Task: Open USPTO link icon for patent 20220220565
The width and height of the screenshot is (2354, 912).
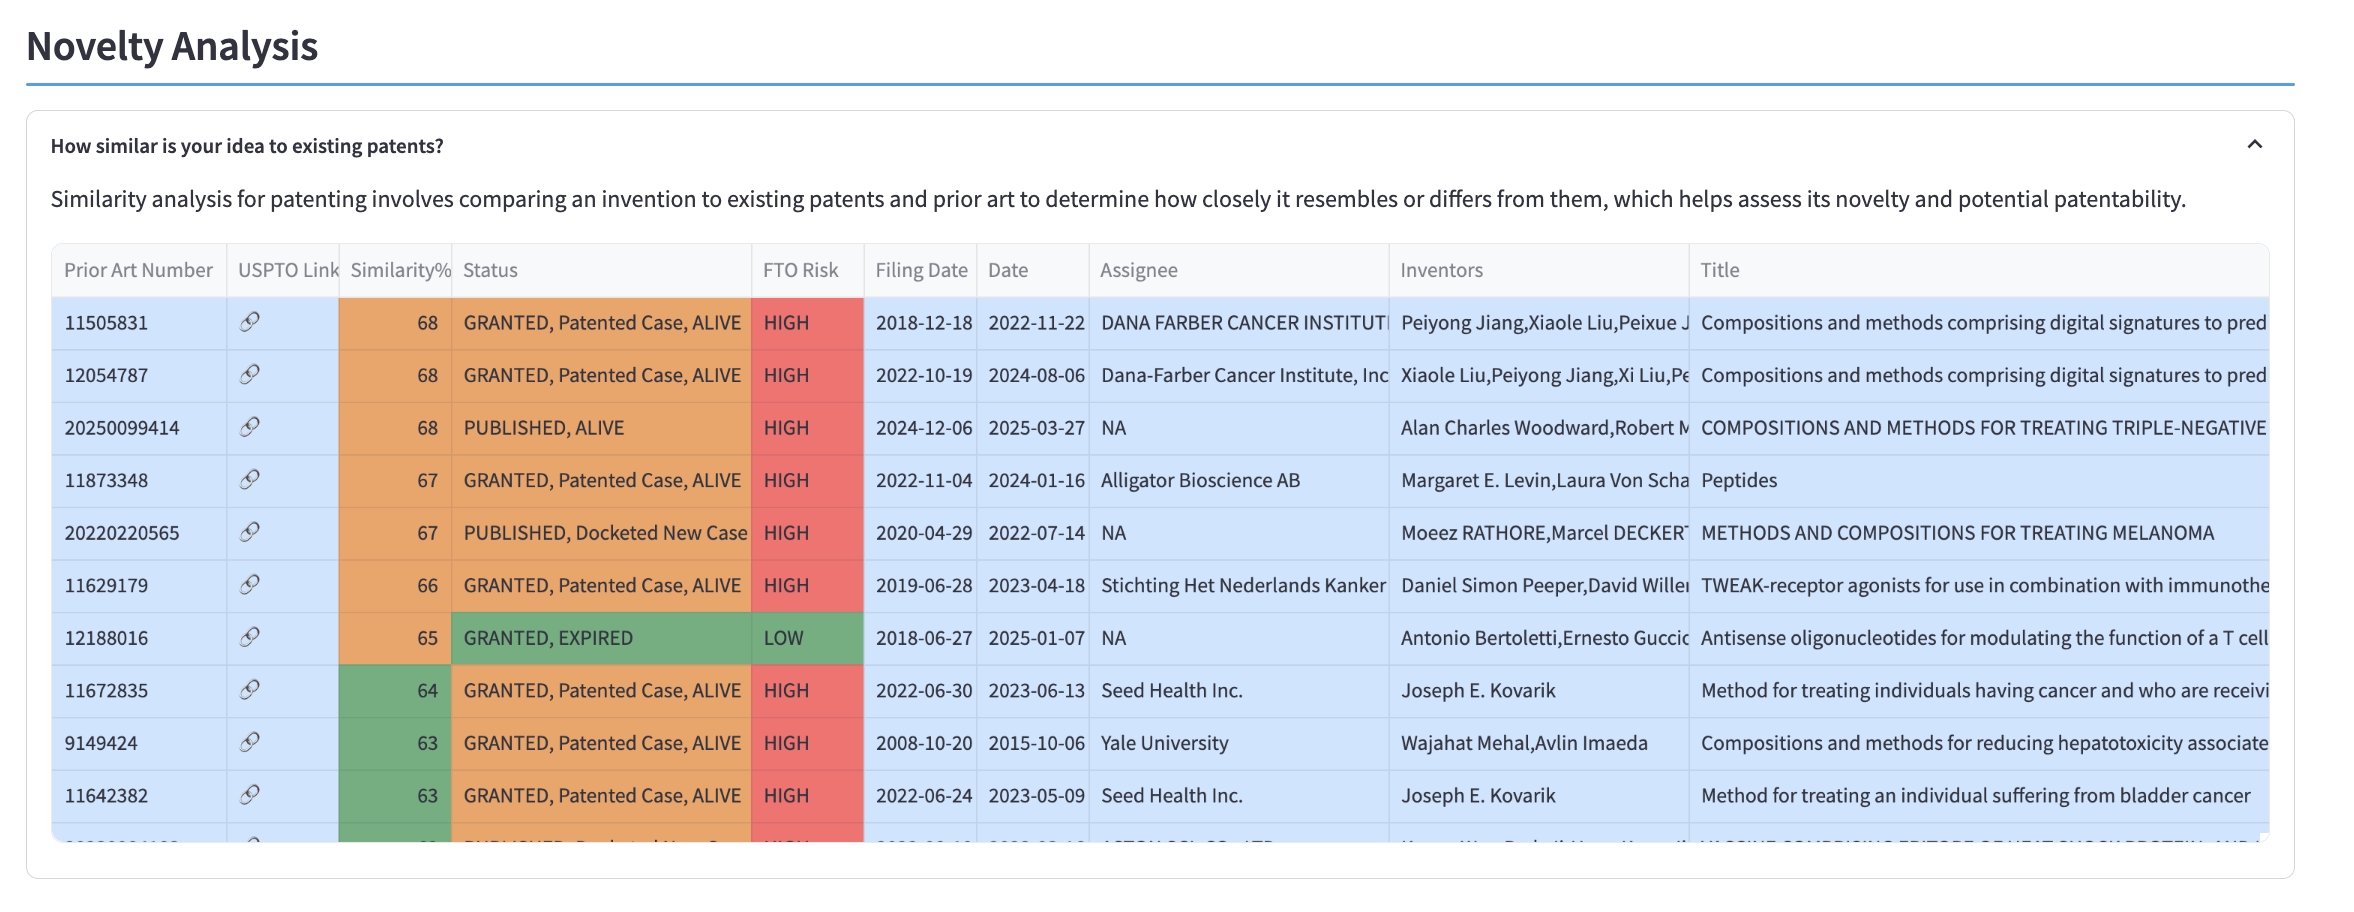Action: (x=250, y=532)
